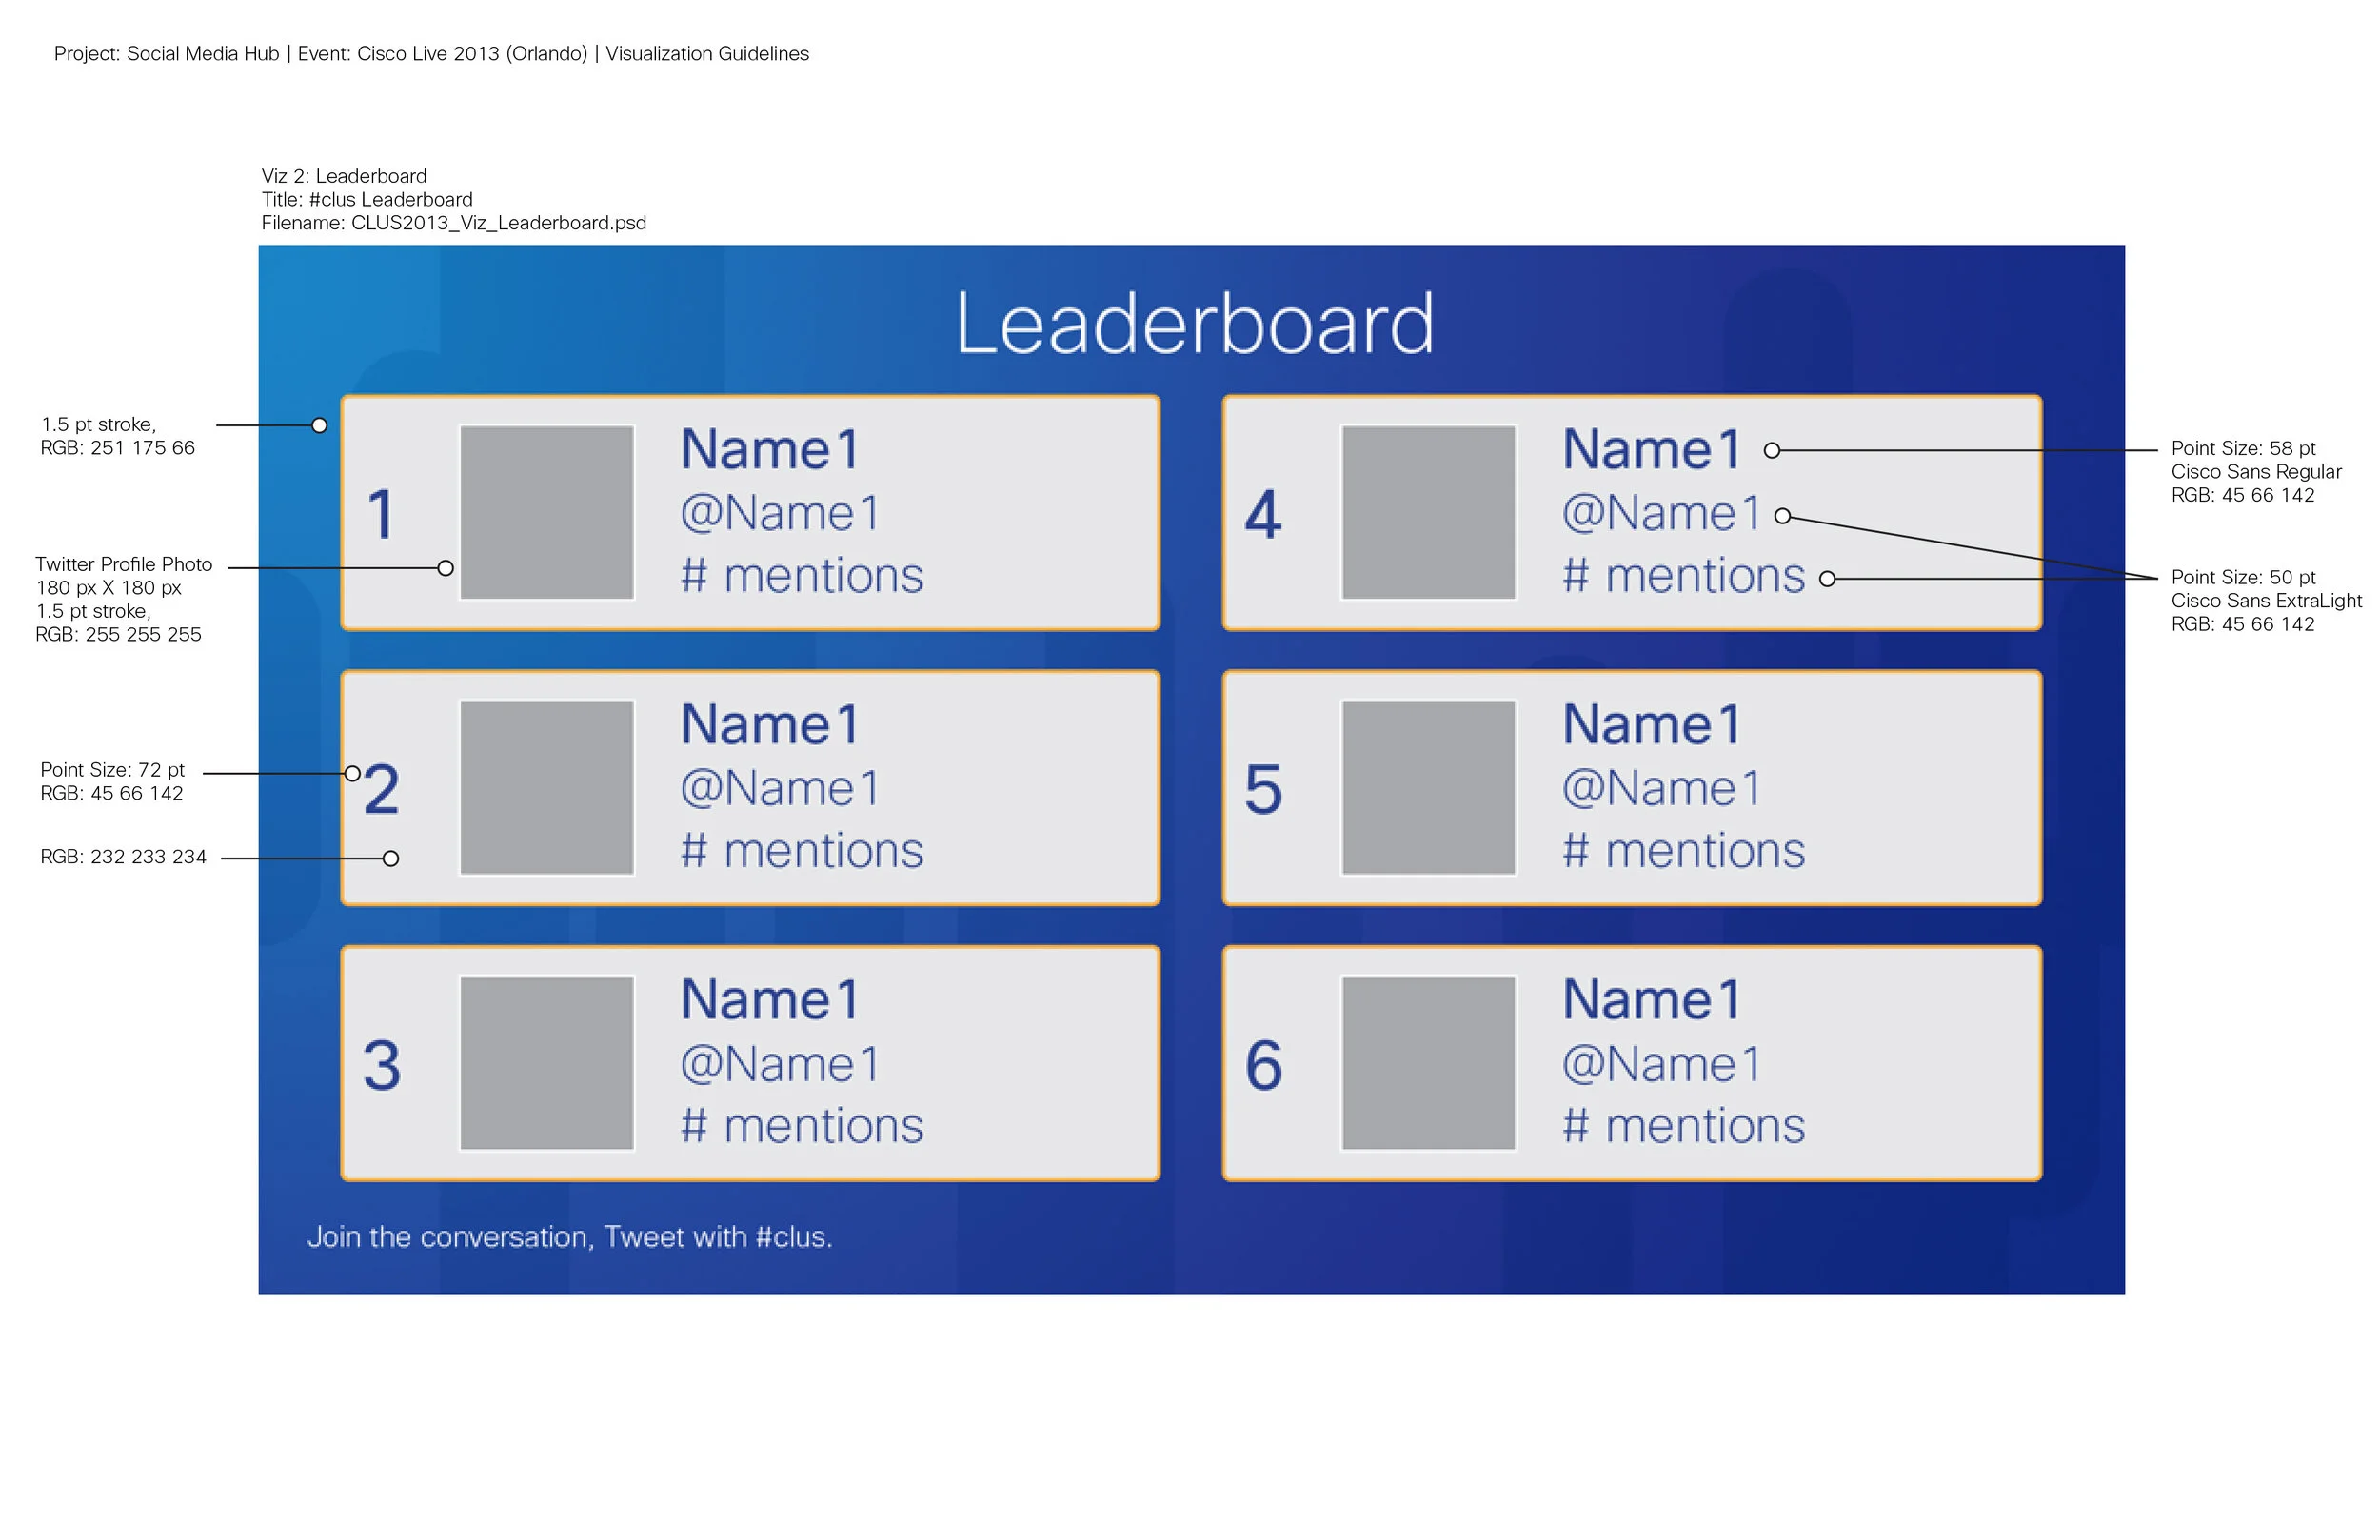Select the profile photo placeholder in card 4
The width and height of the screenshot is (2380, 1540).
coord(1428,512)
